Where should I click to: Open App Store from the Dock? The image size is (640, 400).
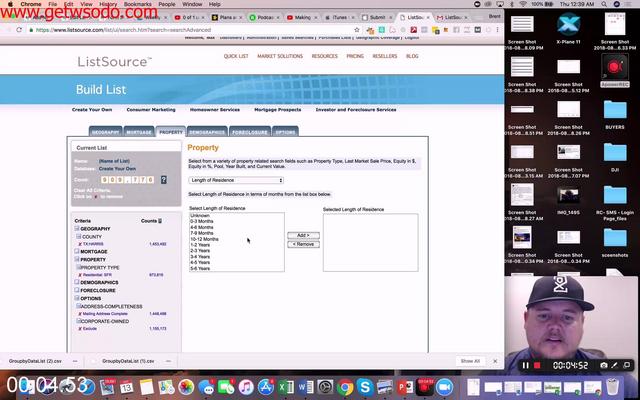266,387
